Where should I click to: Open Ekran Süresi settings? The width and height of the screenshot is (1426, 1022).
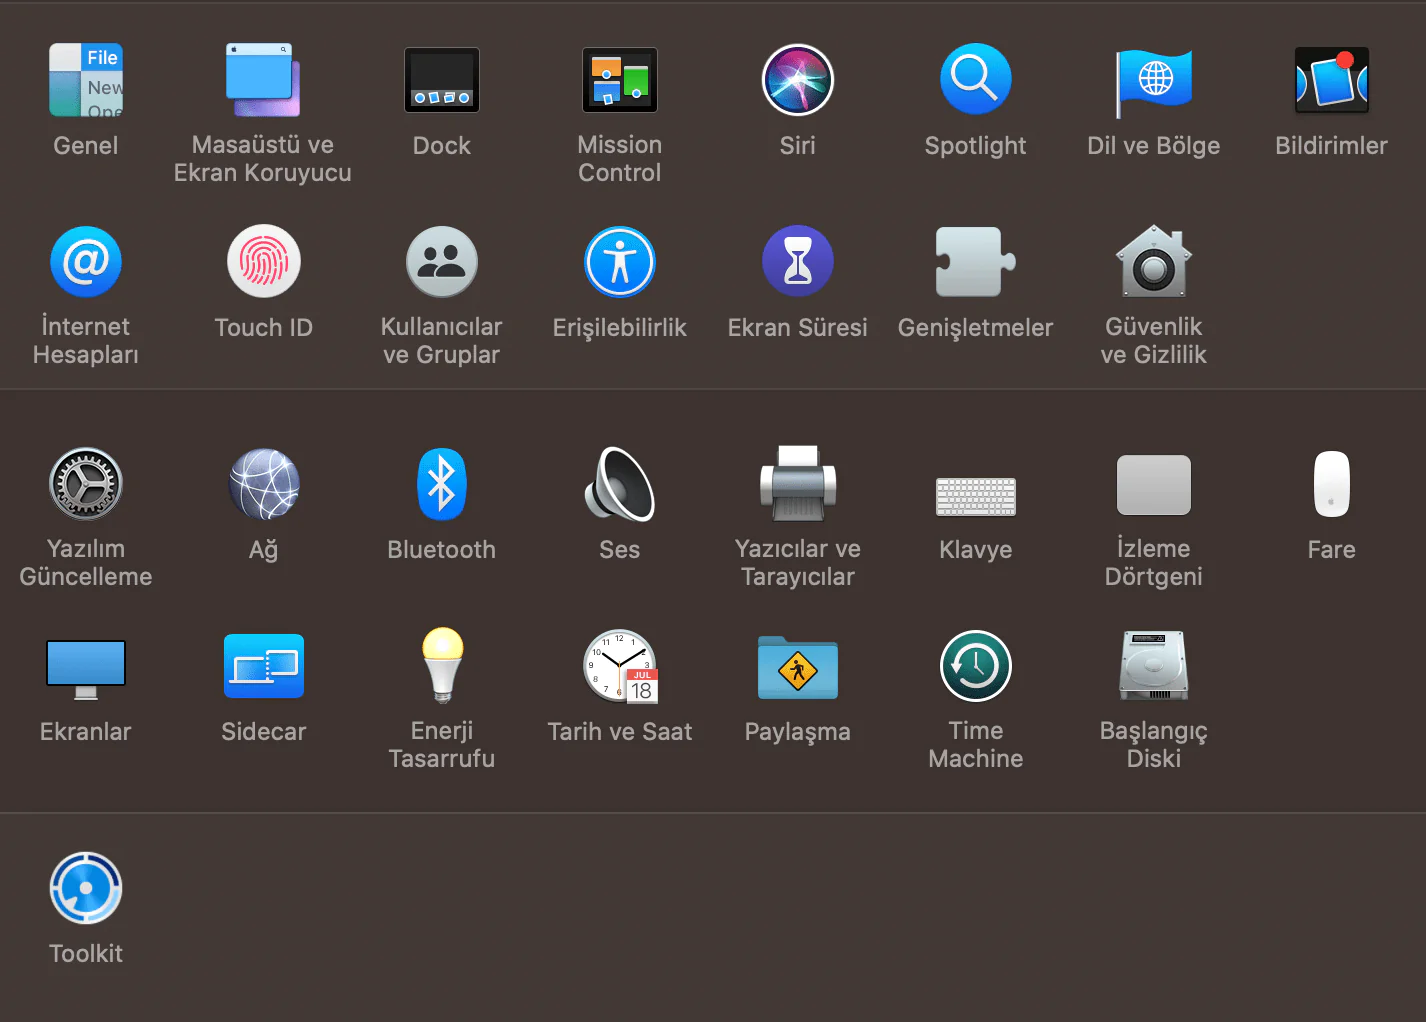[797, 261]
